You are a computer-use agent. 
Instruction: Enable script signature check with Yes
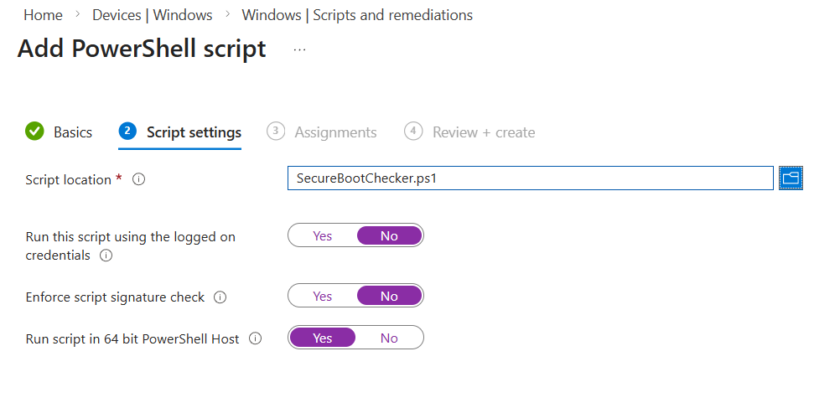click(x=322, y=297)
